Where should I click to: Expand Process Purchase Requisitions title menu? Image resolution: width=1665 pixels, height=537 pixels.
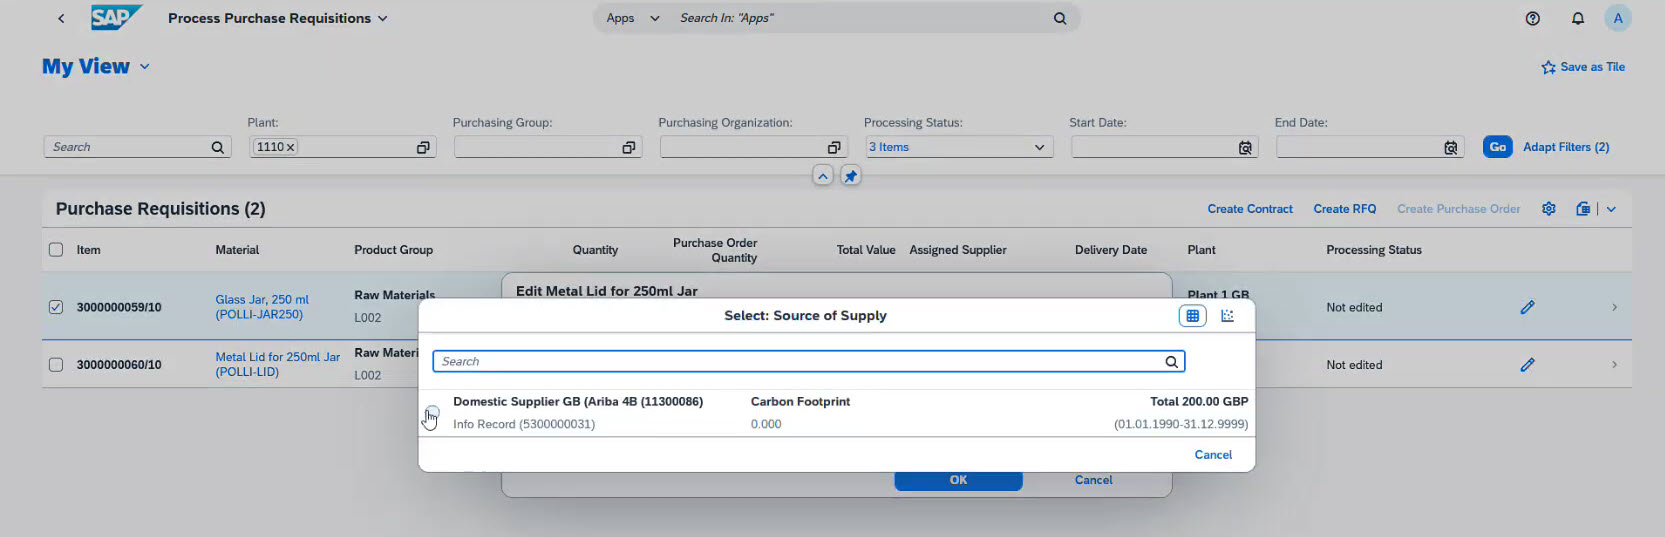pos(382,18)
